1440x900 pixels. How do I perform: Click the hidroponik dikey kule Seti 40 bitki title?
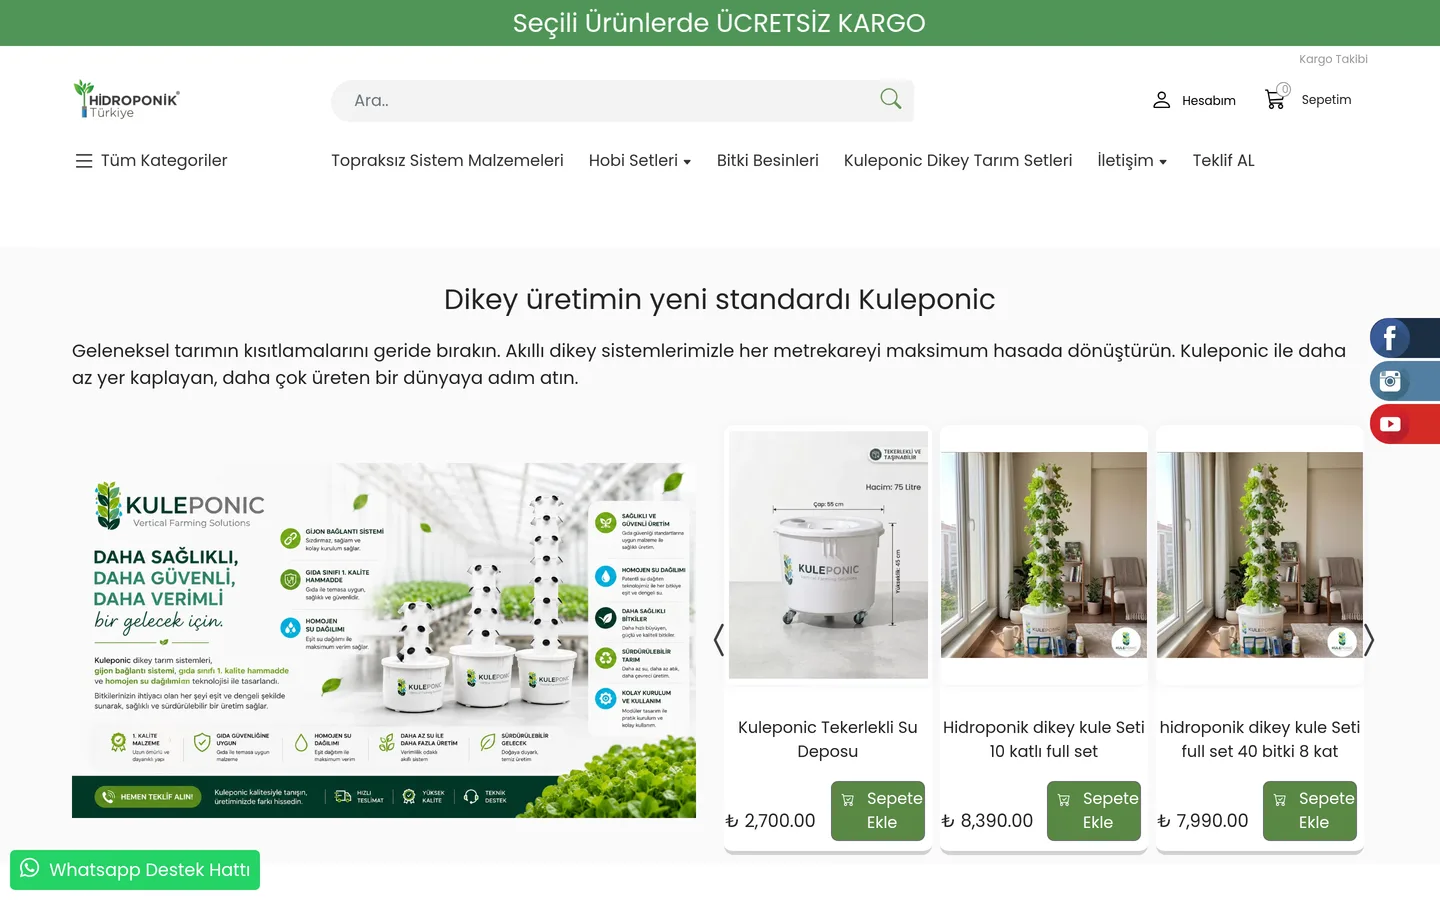click(1260, 739)
